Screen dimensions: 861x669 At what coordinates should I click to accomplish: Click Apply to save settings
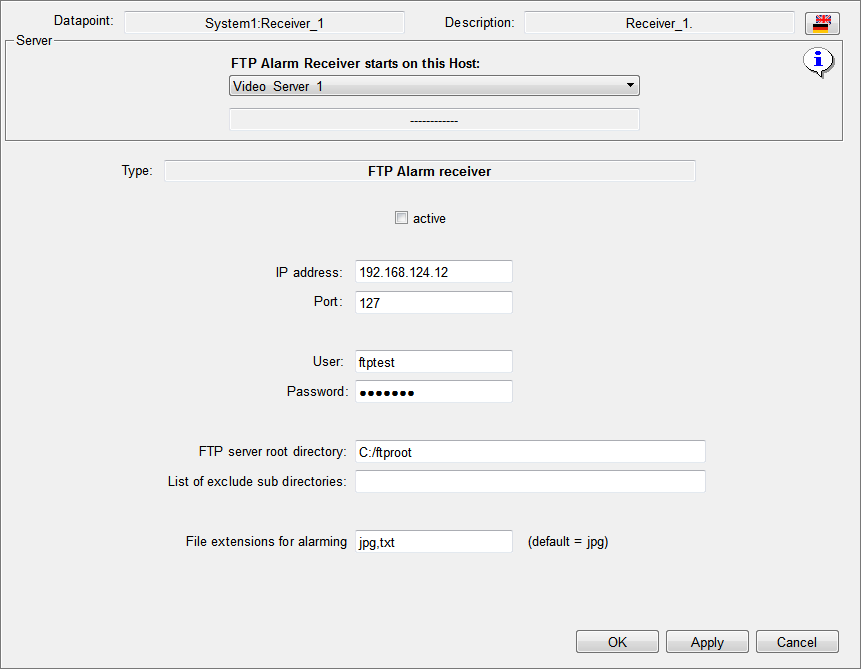(707, 642)
